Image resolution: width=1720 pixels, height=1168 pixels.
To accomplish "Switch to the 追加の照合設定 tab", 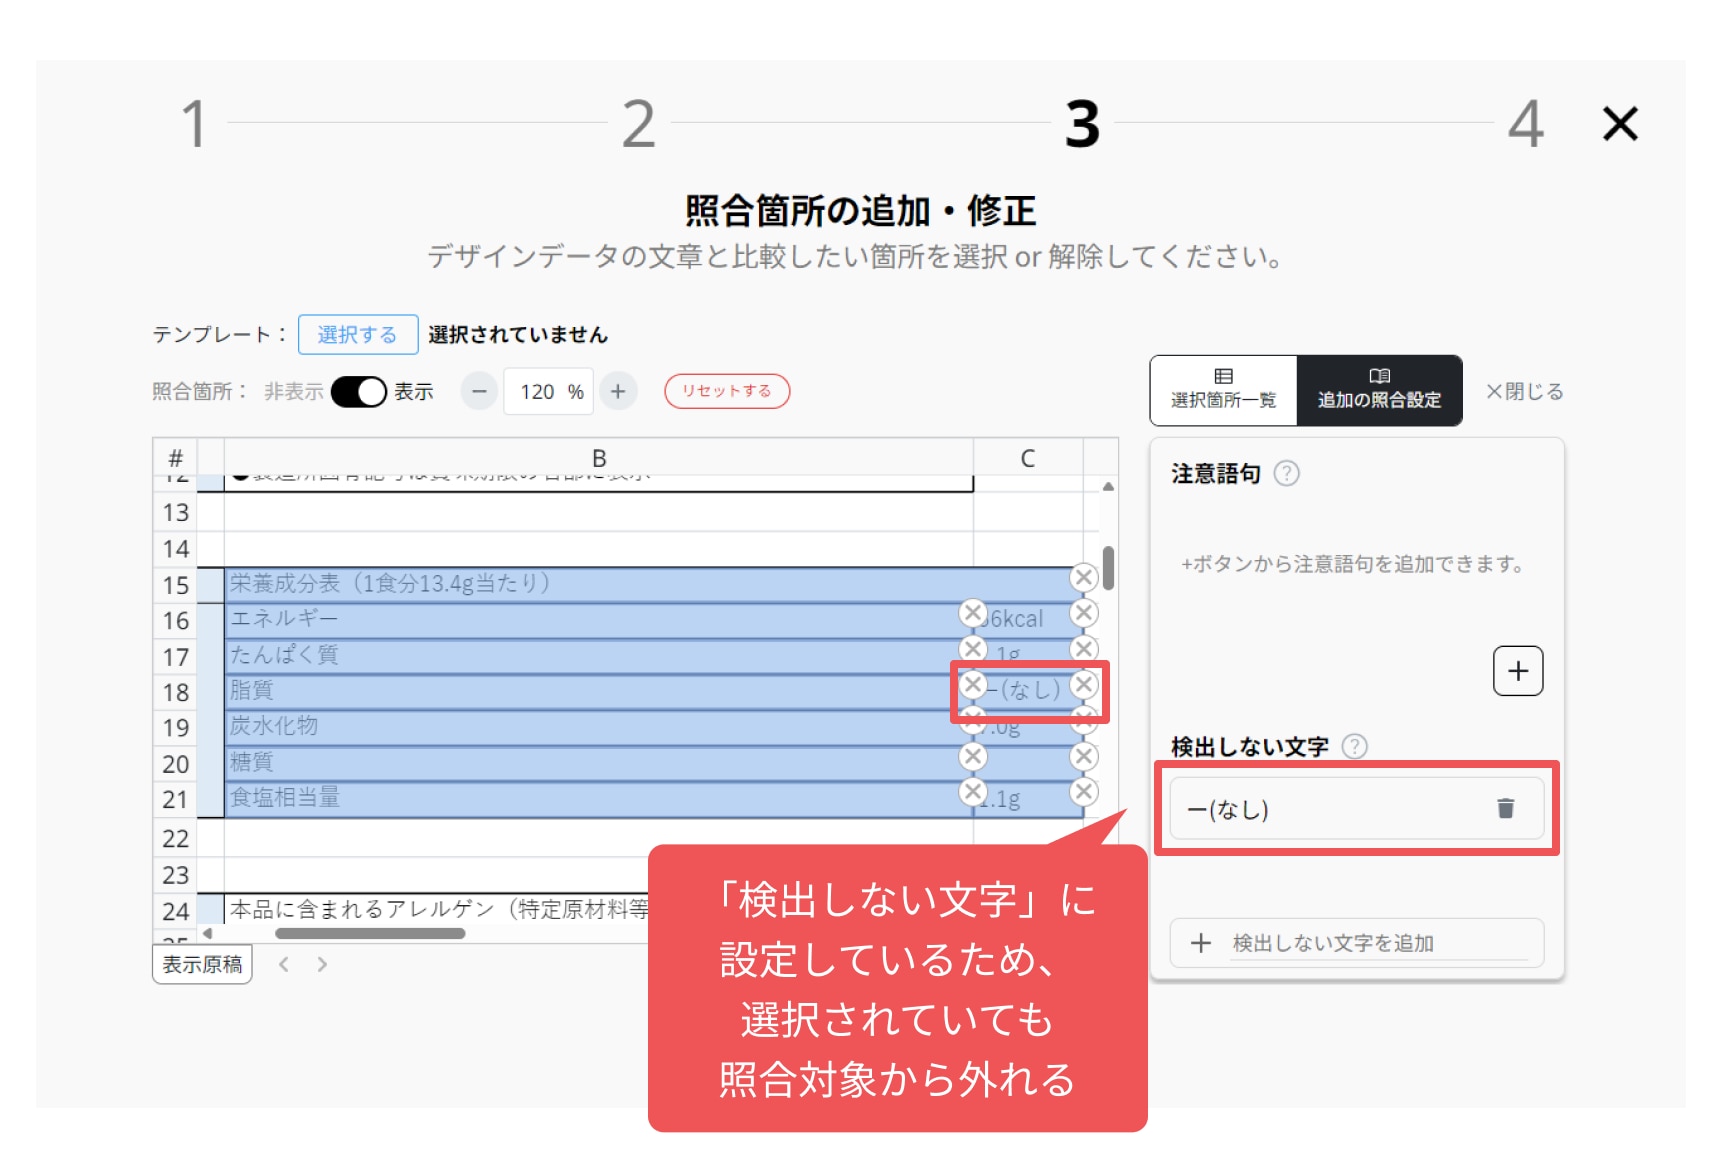I will pos(1379,390).
